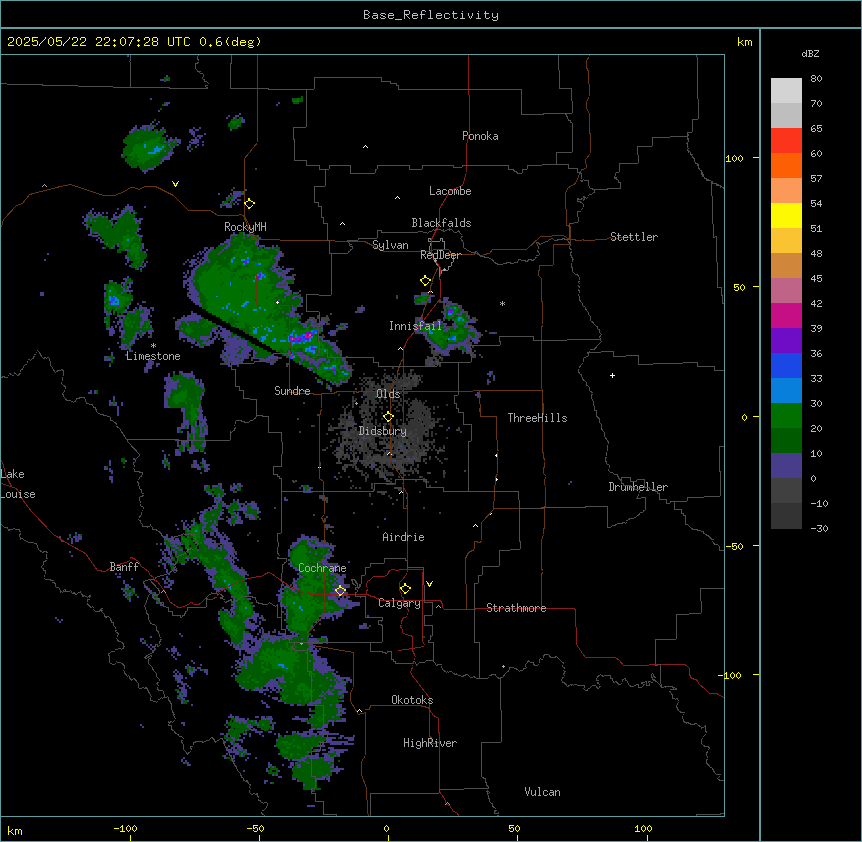Click the Ponoka city label

[480, 136]
